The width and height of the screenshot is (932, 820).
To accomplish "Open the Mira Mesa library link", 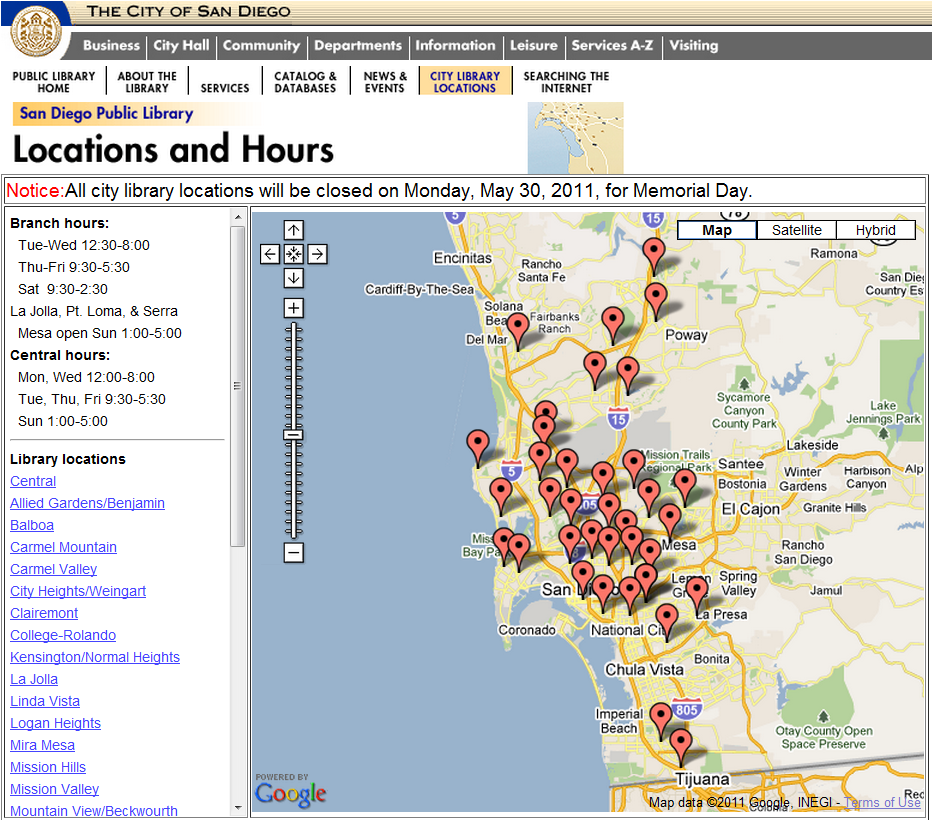I will point(43,745).
